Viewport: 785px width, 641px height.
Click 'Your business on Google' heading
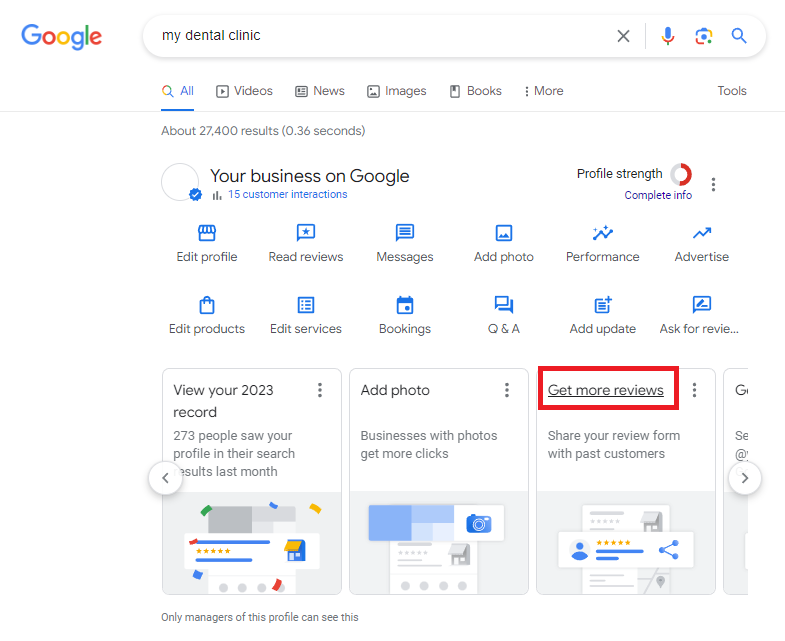(x=309, y=176)
